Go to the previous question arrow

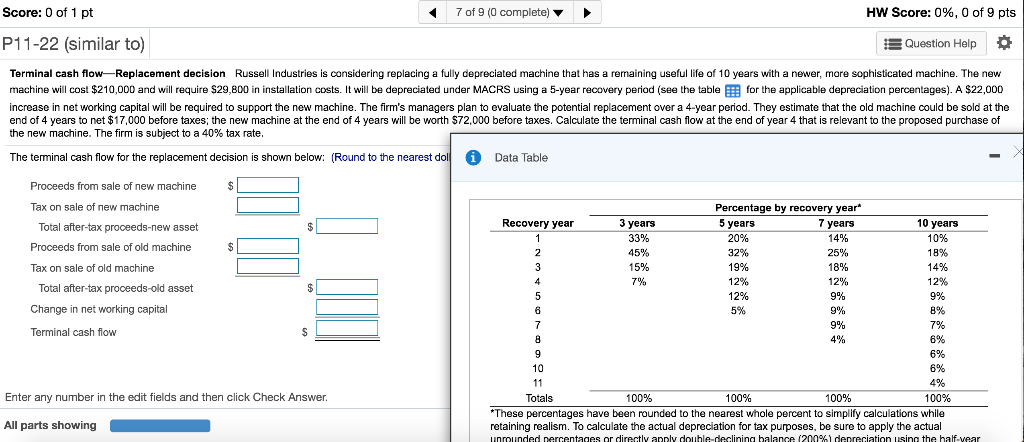(432, 12)
